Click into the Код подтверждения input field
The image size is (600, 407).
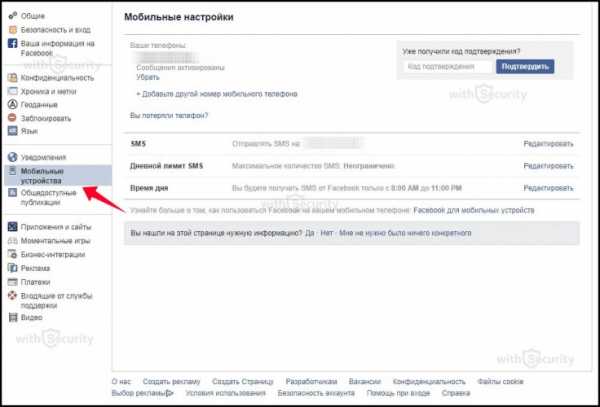[x=448, y=67]
